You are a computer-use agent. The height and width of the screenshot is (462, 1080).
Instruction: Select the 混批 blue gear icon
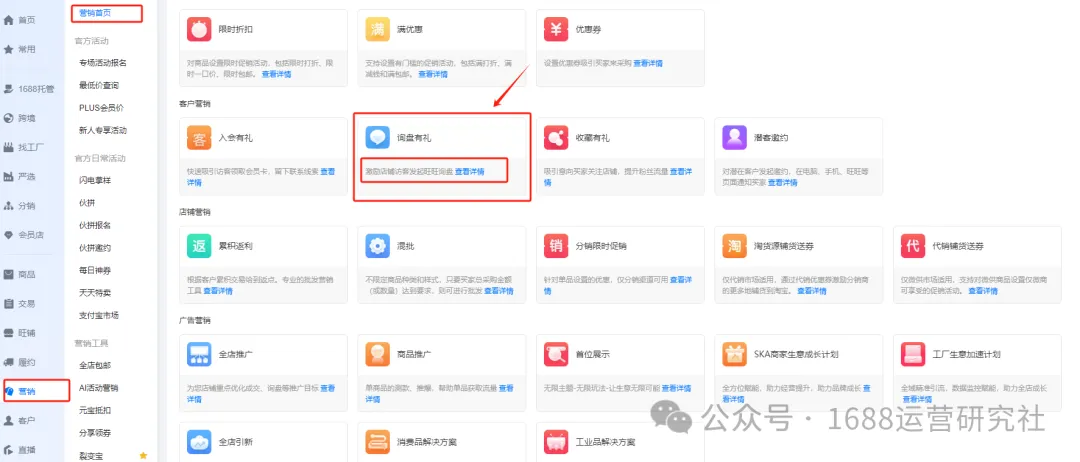coord(377,246)
